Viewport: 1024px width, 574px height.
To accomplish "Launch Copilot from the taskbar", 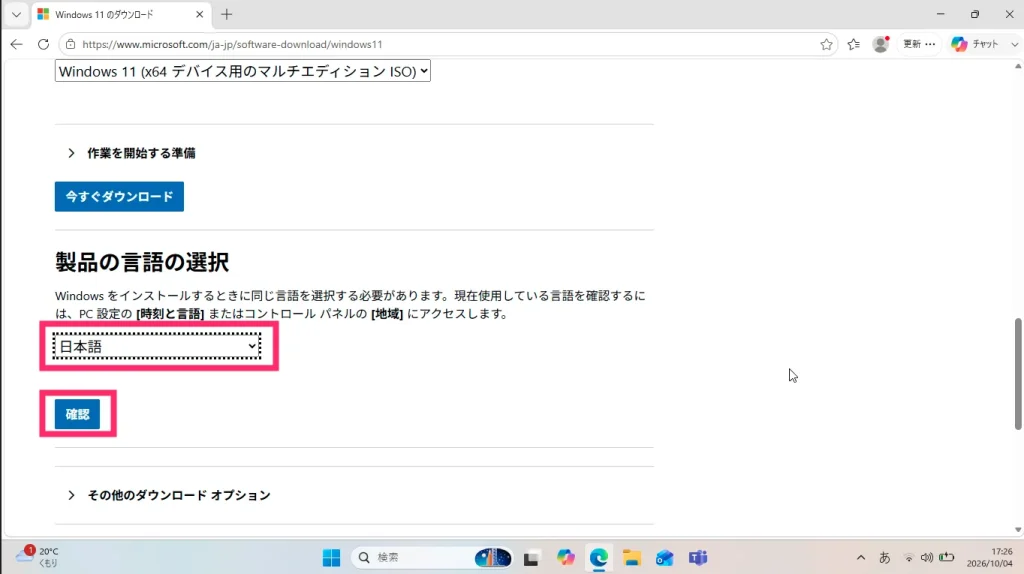I will 566,558.
